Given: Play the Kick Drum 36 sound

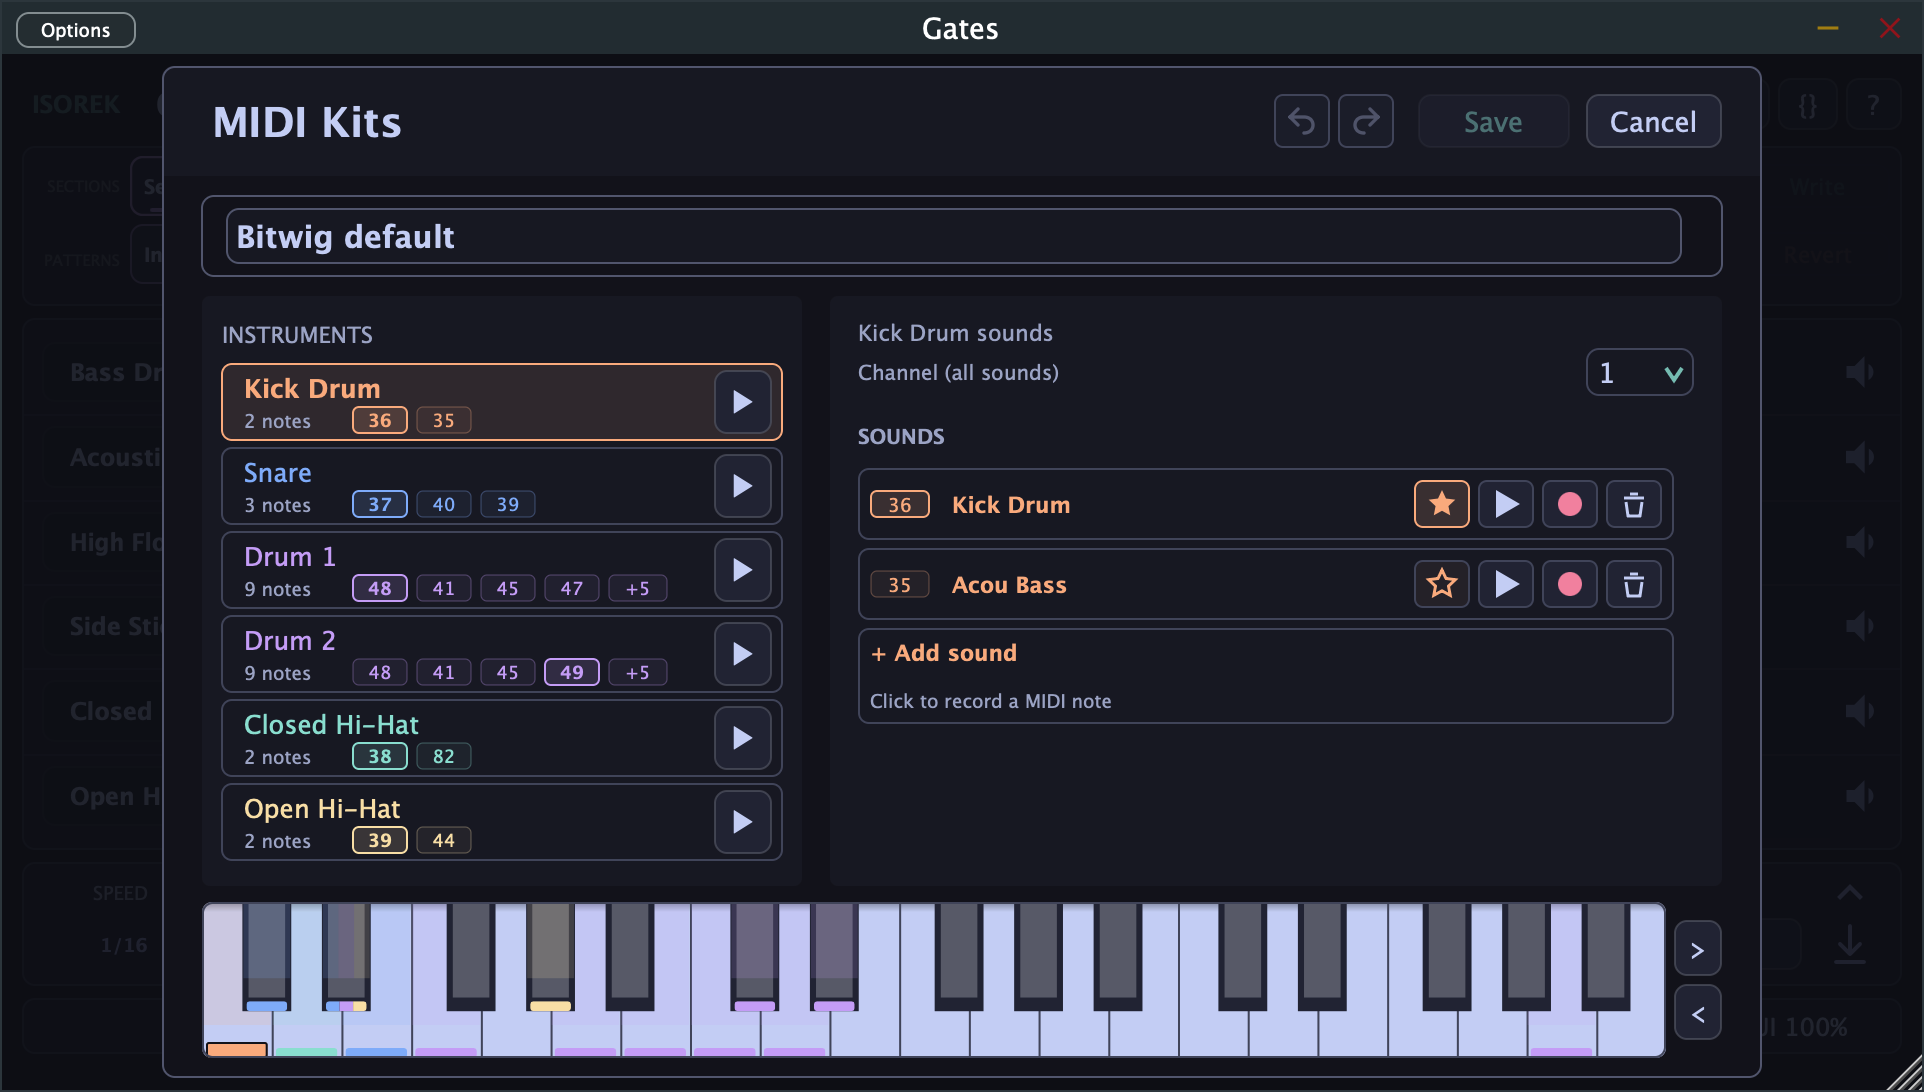Looking at the screenshot, I should point(1505,504).
